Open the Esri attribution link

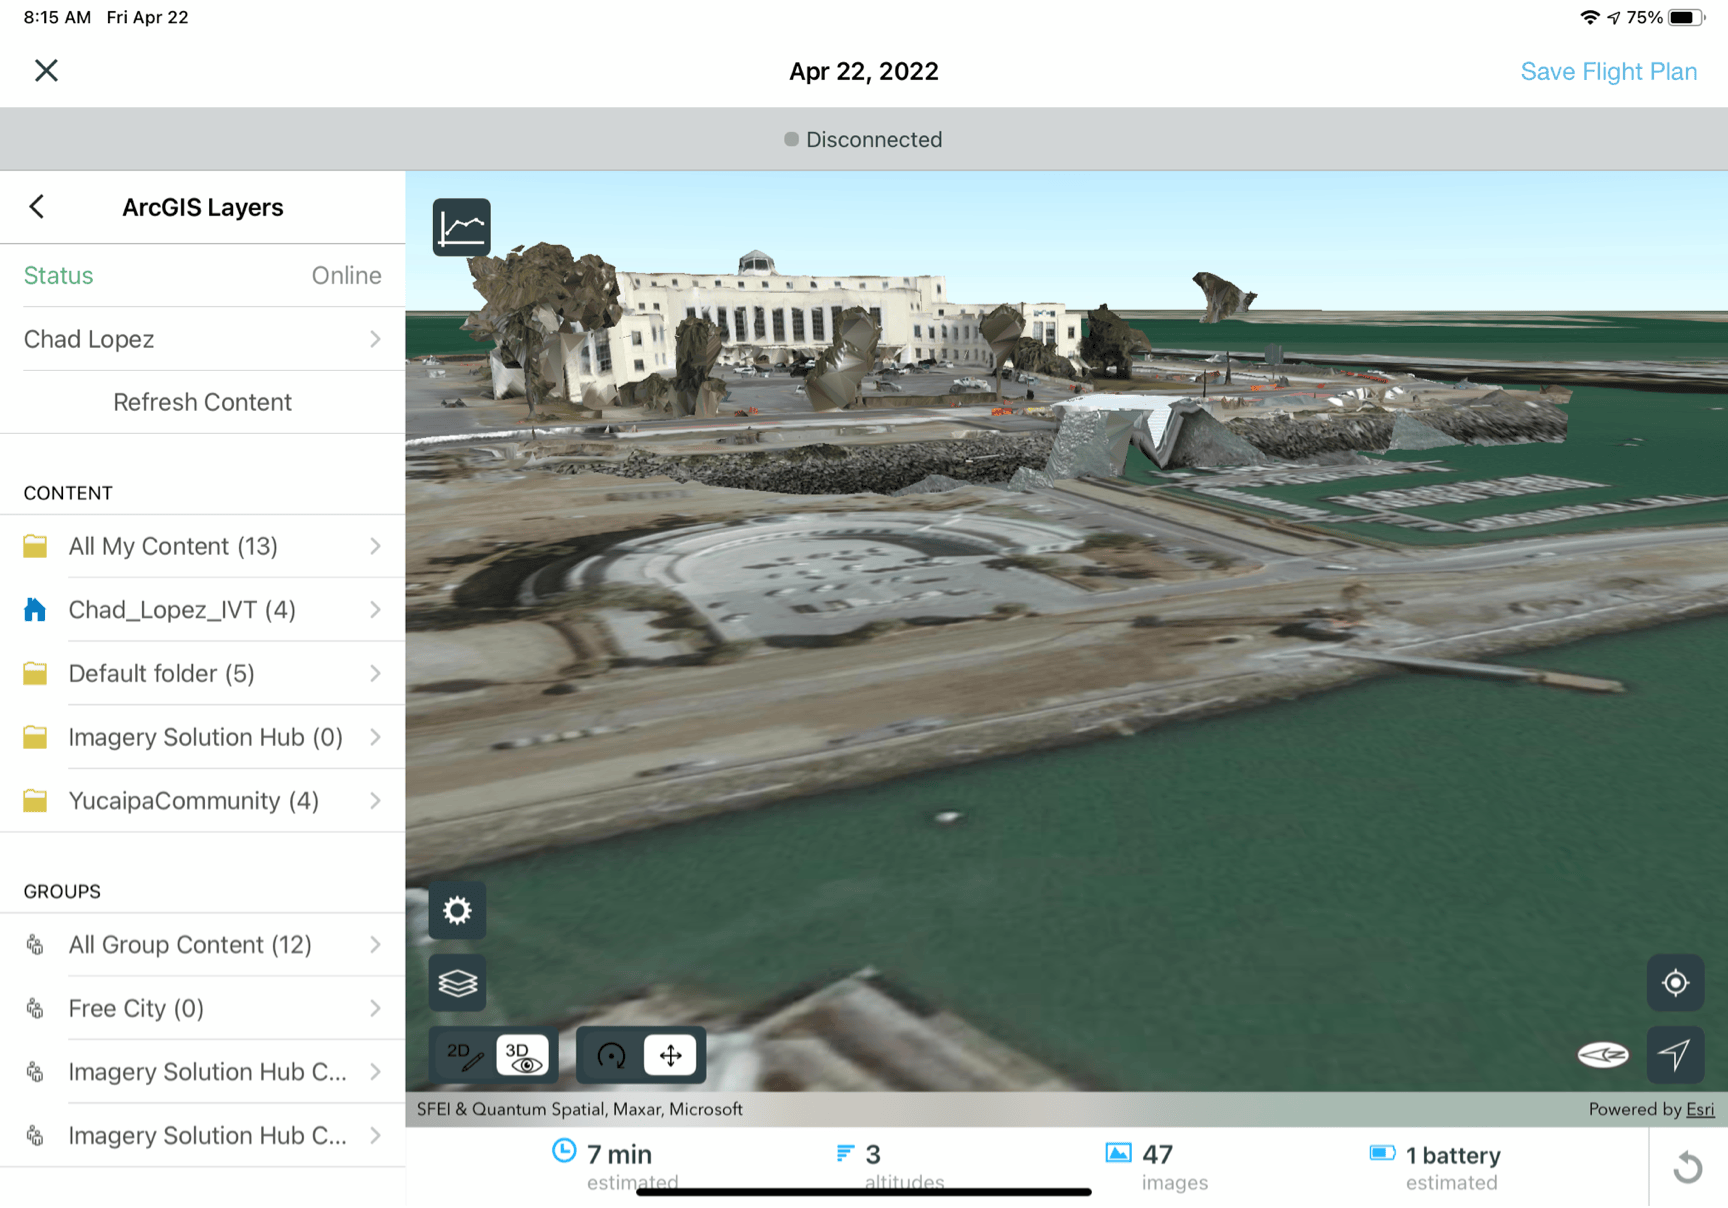tap(1700, 1109)
